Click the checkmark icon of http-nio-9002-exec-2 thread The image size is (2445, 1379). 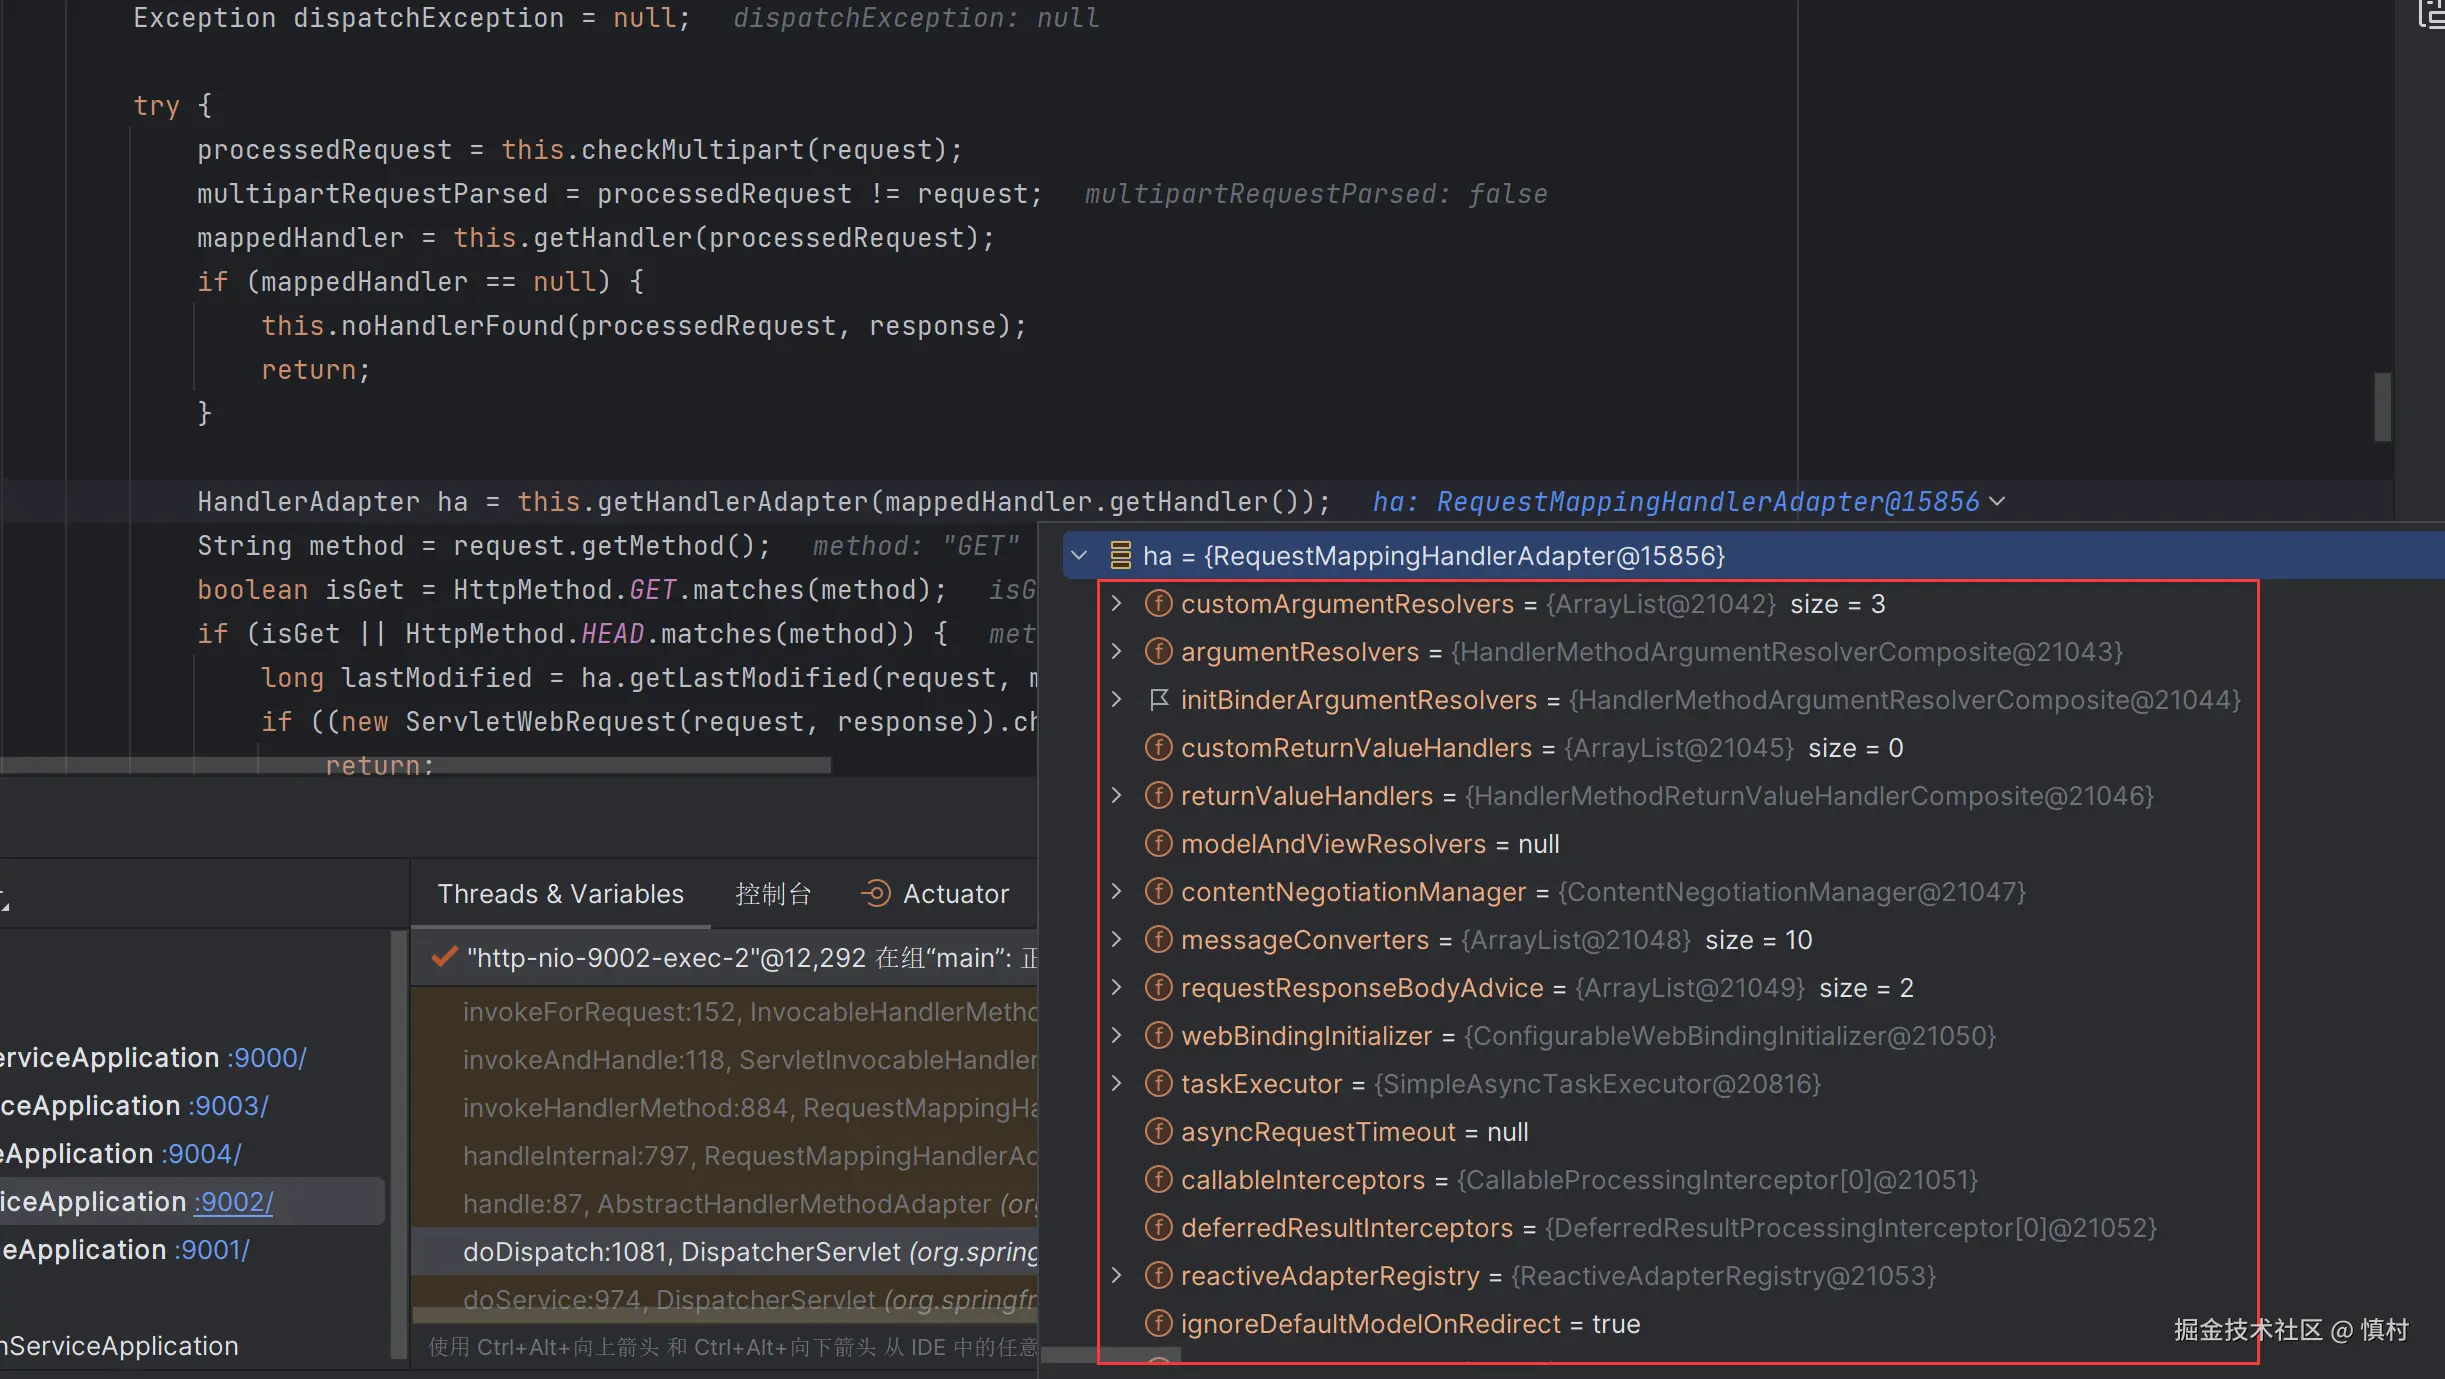click(444, 957)
